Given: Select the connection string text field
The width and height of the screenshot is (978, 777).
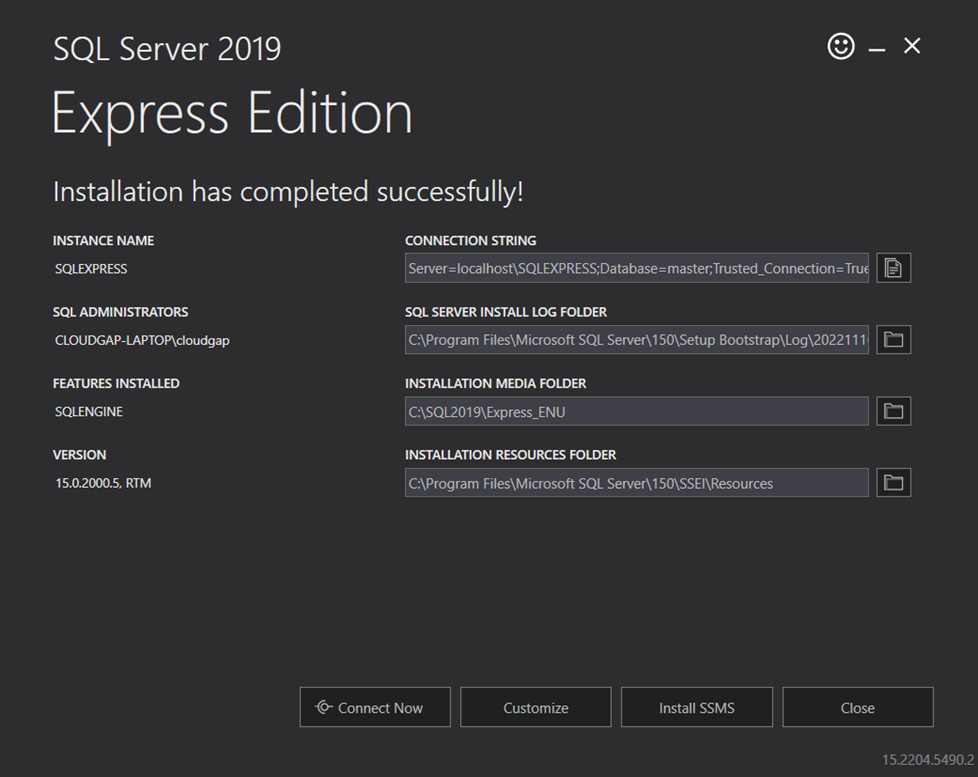Looking at the screenshot, I should pos(637,268).
